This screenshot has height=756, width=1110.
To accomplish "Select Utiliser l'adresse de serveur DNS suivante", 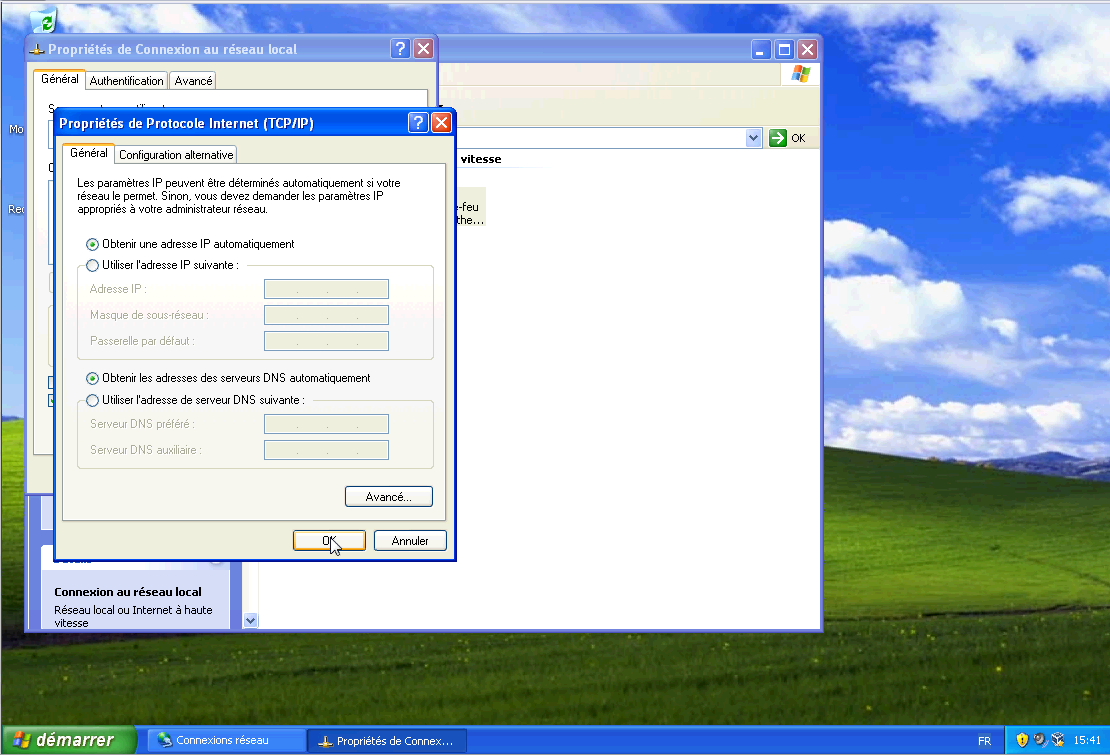I will (92, 401).
